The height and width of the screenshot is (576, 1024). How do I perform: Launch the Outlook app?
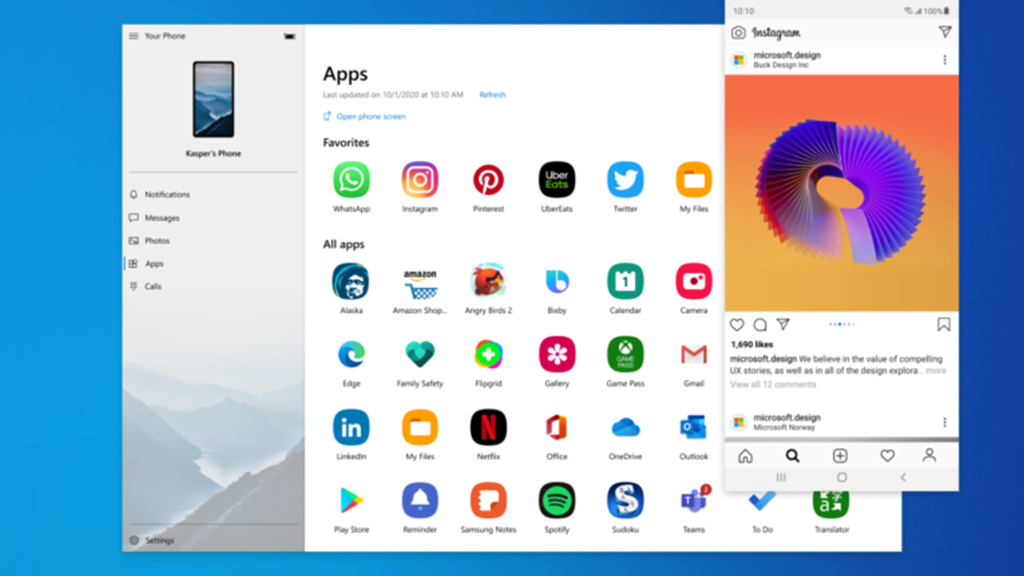[x=694, y=428]
